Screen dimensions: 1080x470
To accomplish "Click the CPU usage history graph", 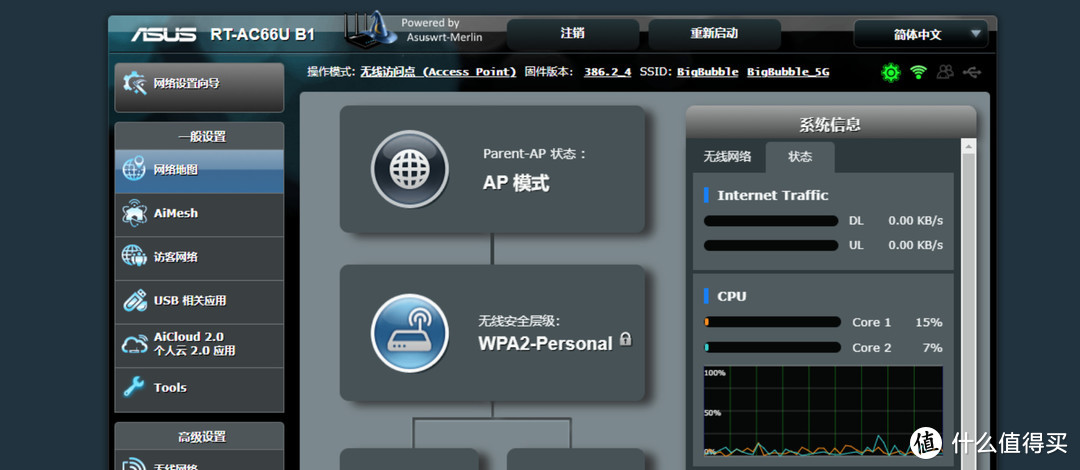I will 823,411.
